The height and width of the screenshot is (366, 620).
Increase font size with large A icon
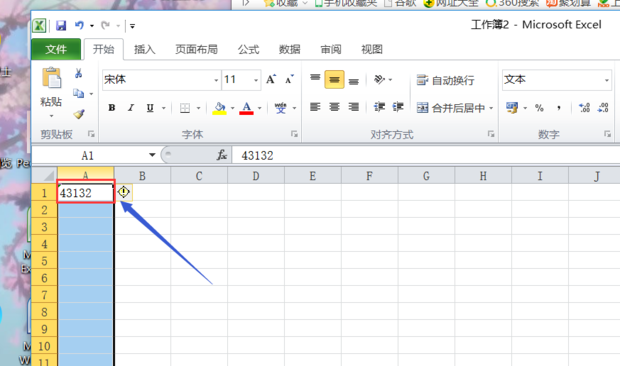coord(271,79)
